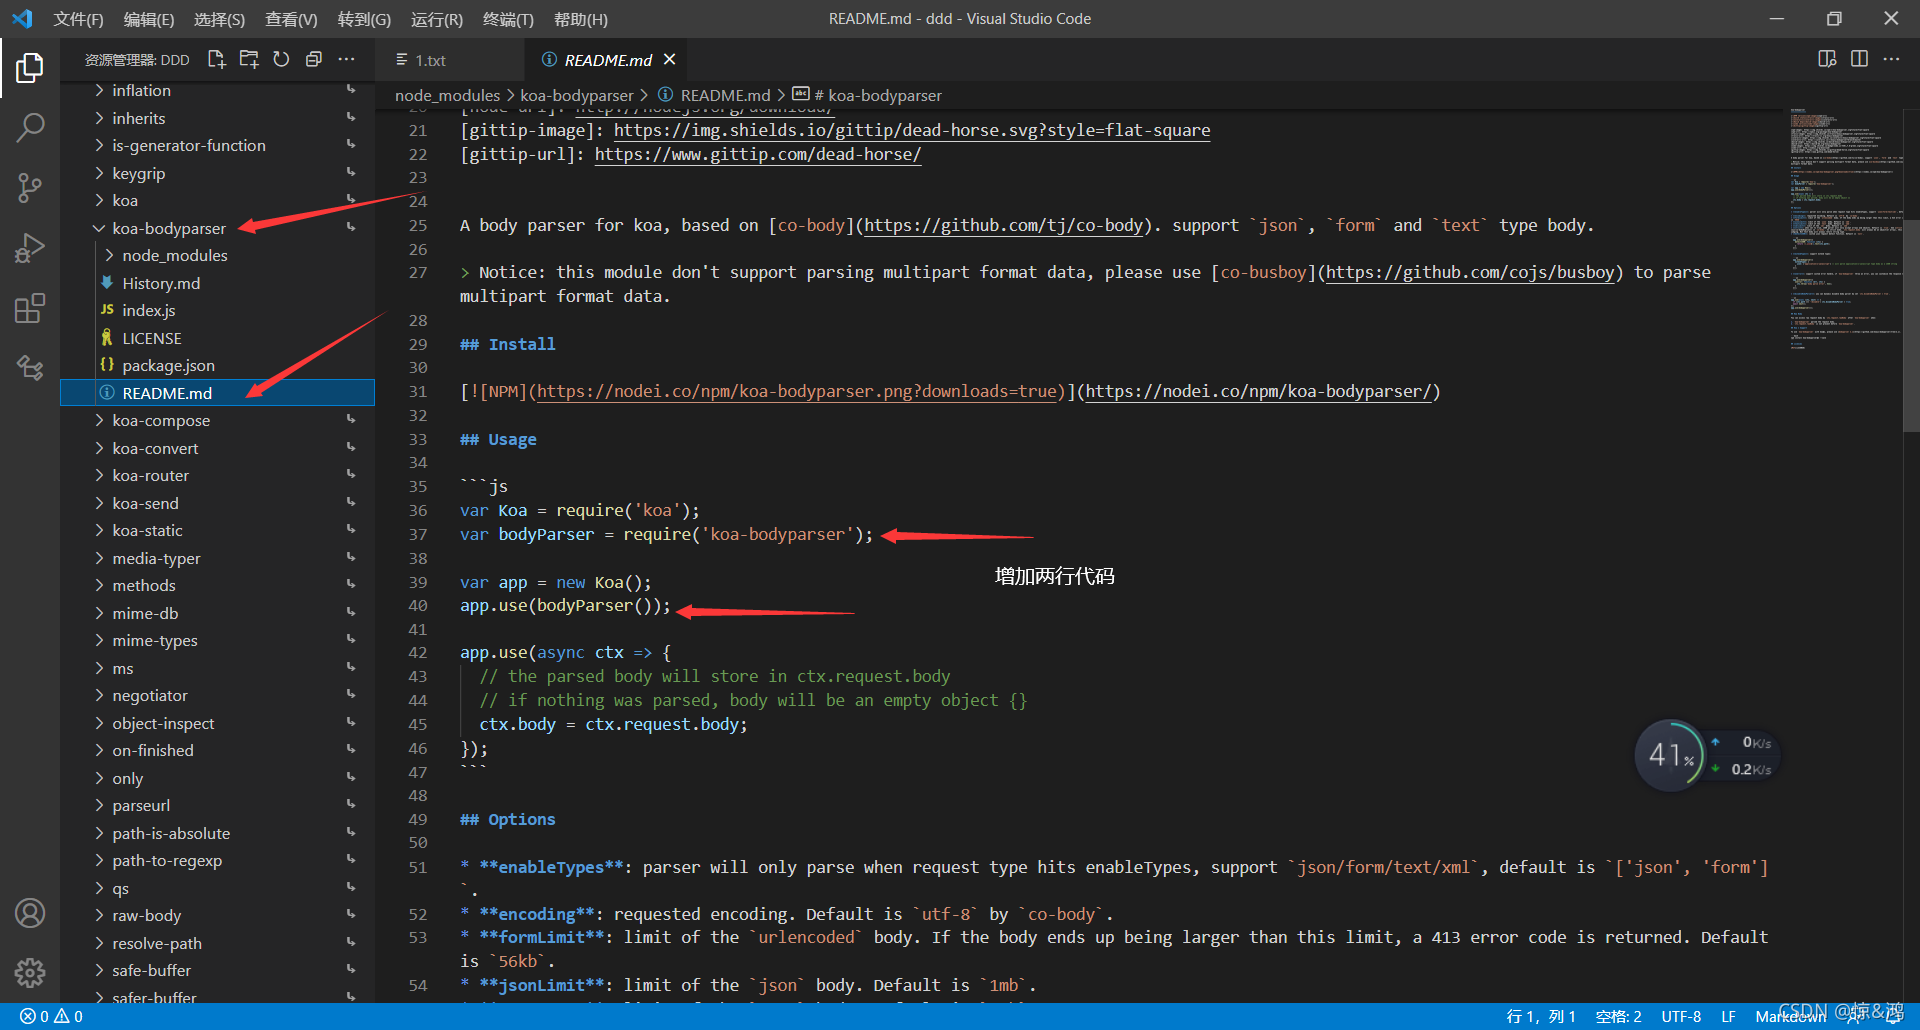
Task: Expand the inflation folder
Action: 218,90
